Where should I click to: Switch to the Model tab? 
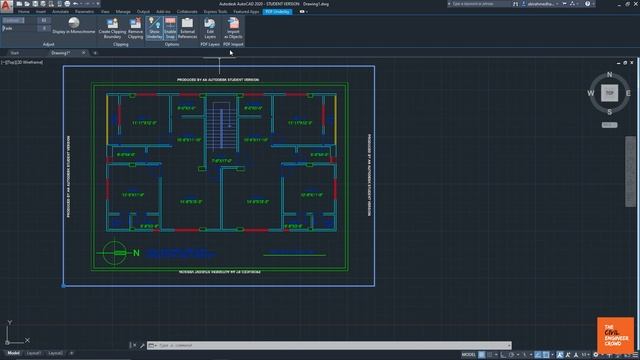(13, 353)
